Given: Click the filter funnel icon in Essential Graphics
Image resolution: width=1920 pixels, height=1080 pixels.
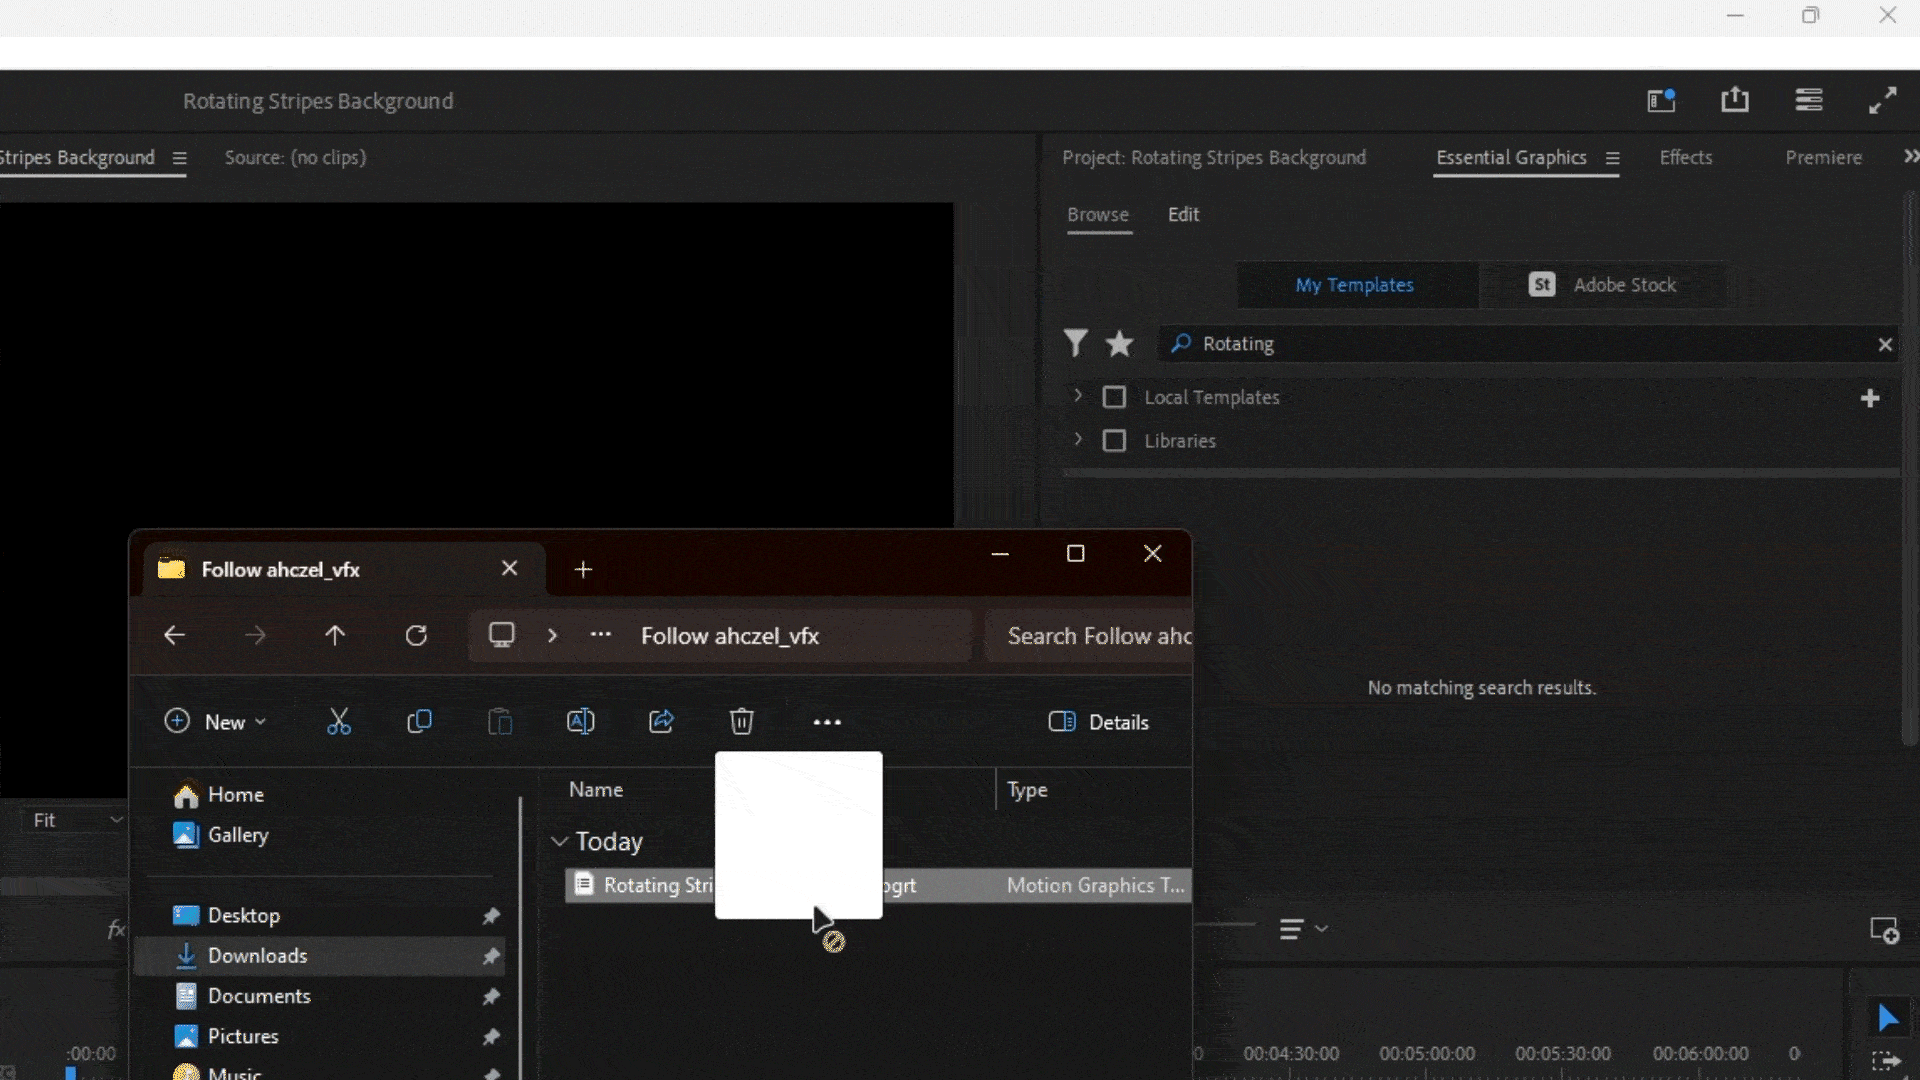Looking at the screenshot, I should (x=1075, y=344).
